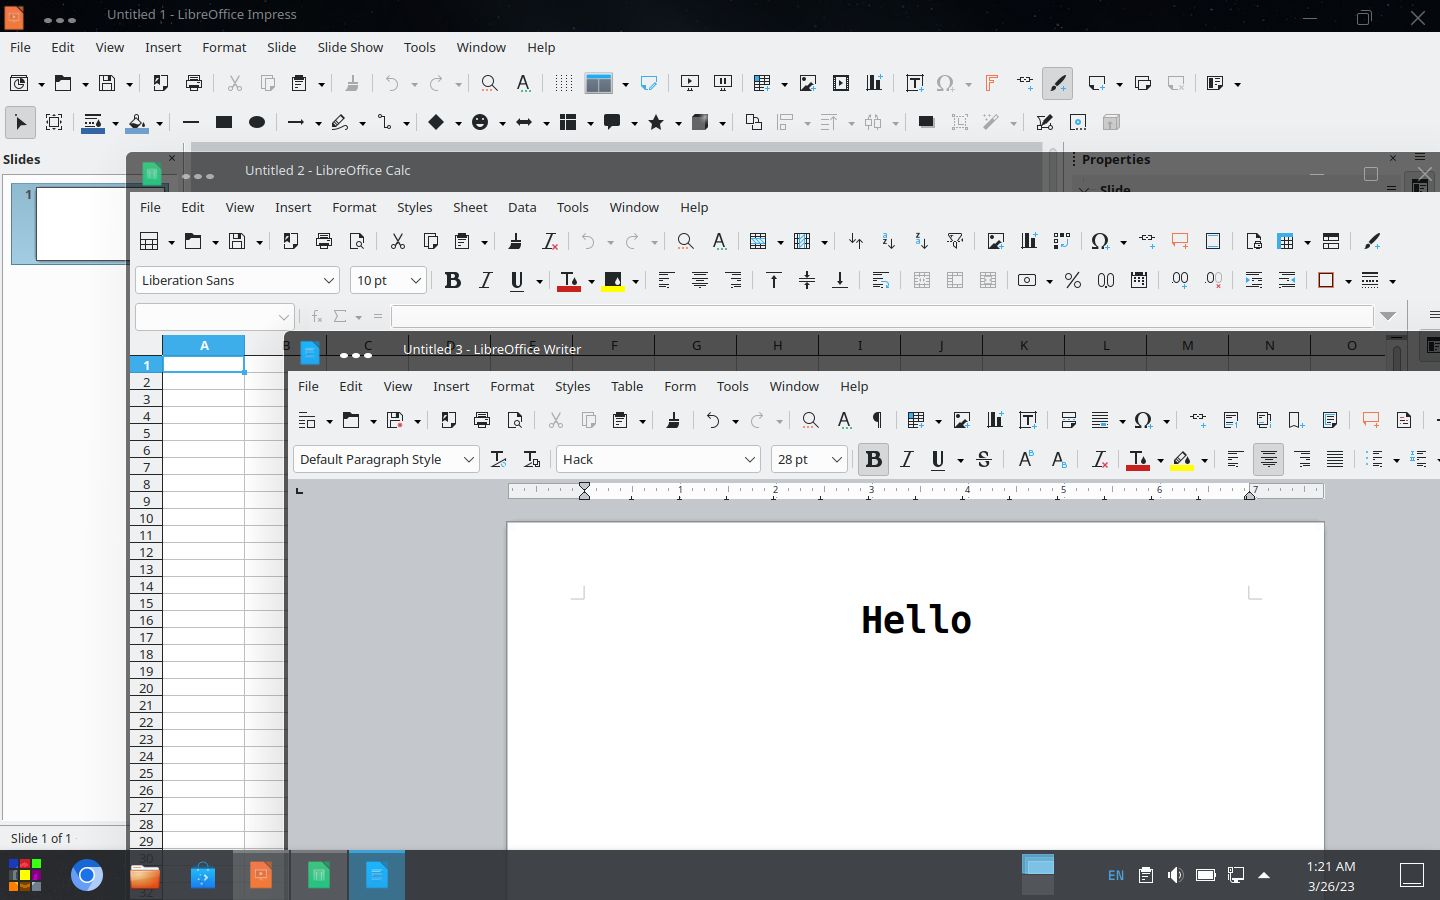Click AutoFilter icon in Calc toolbar

(x=955, y=241)
